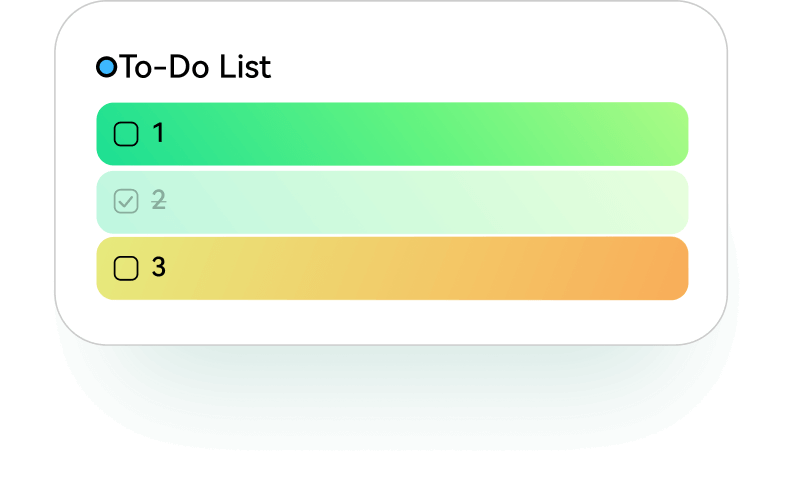Click empty white card area below task 3
Image resolution: width=794 pixels, height=502 pixels.
click(392, 320)
